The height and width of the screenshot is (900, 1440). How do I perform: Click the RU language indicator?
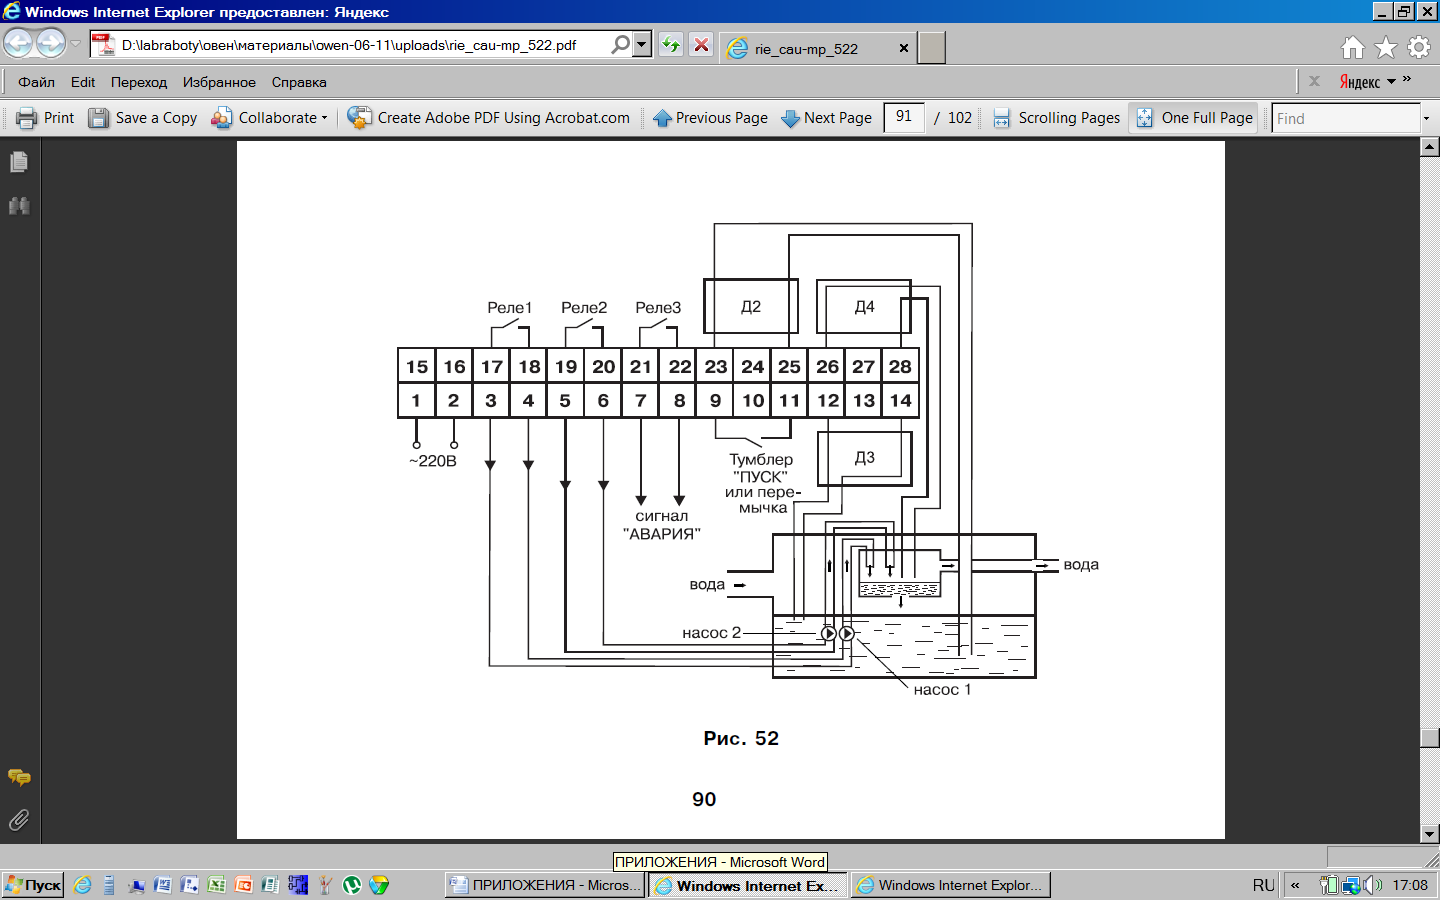coord(1263,885)
